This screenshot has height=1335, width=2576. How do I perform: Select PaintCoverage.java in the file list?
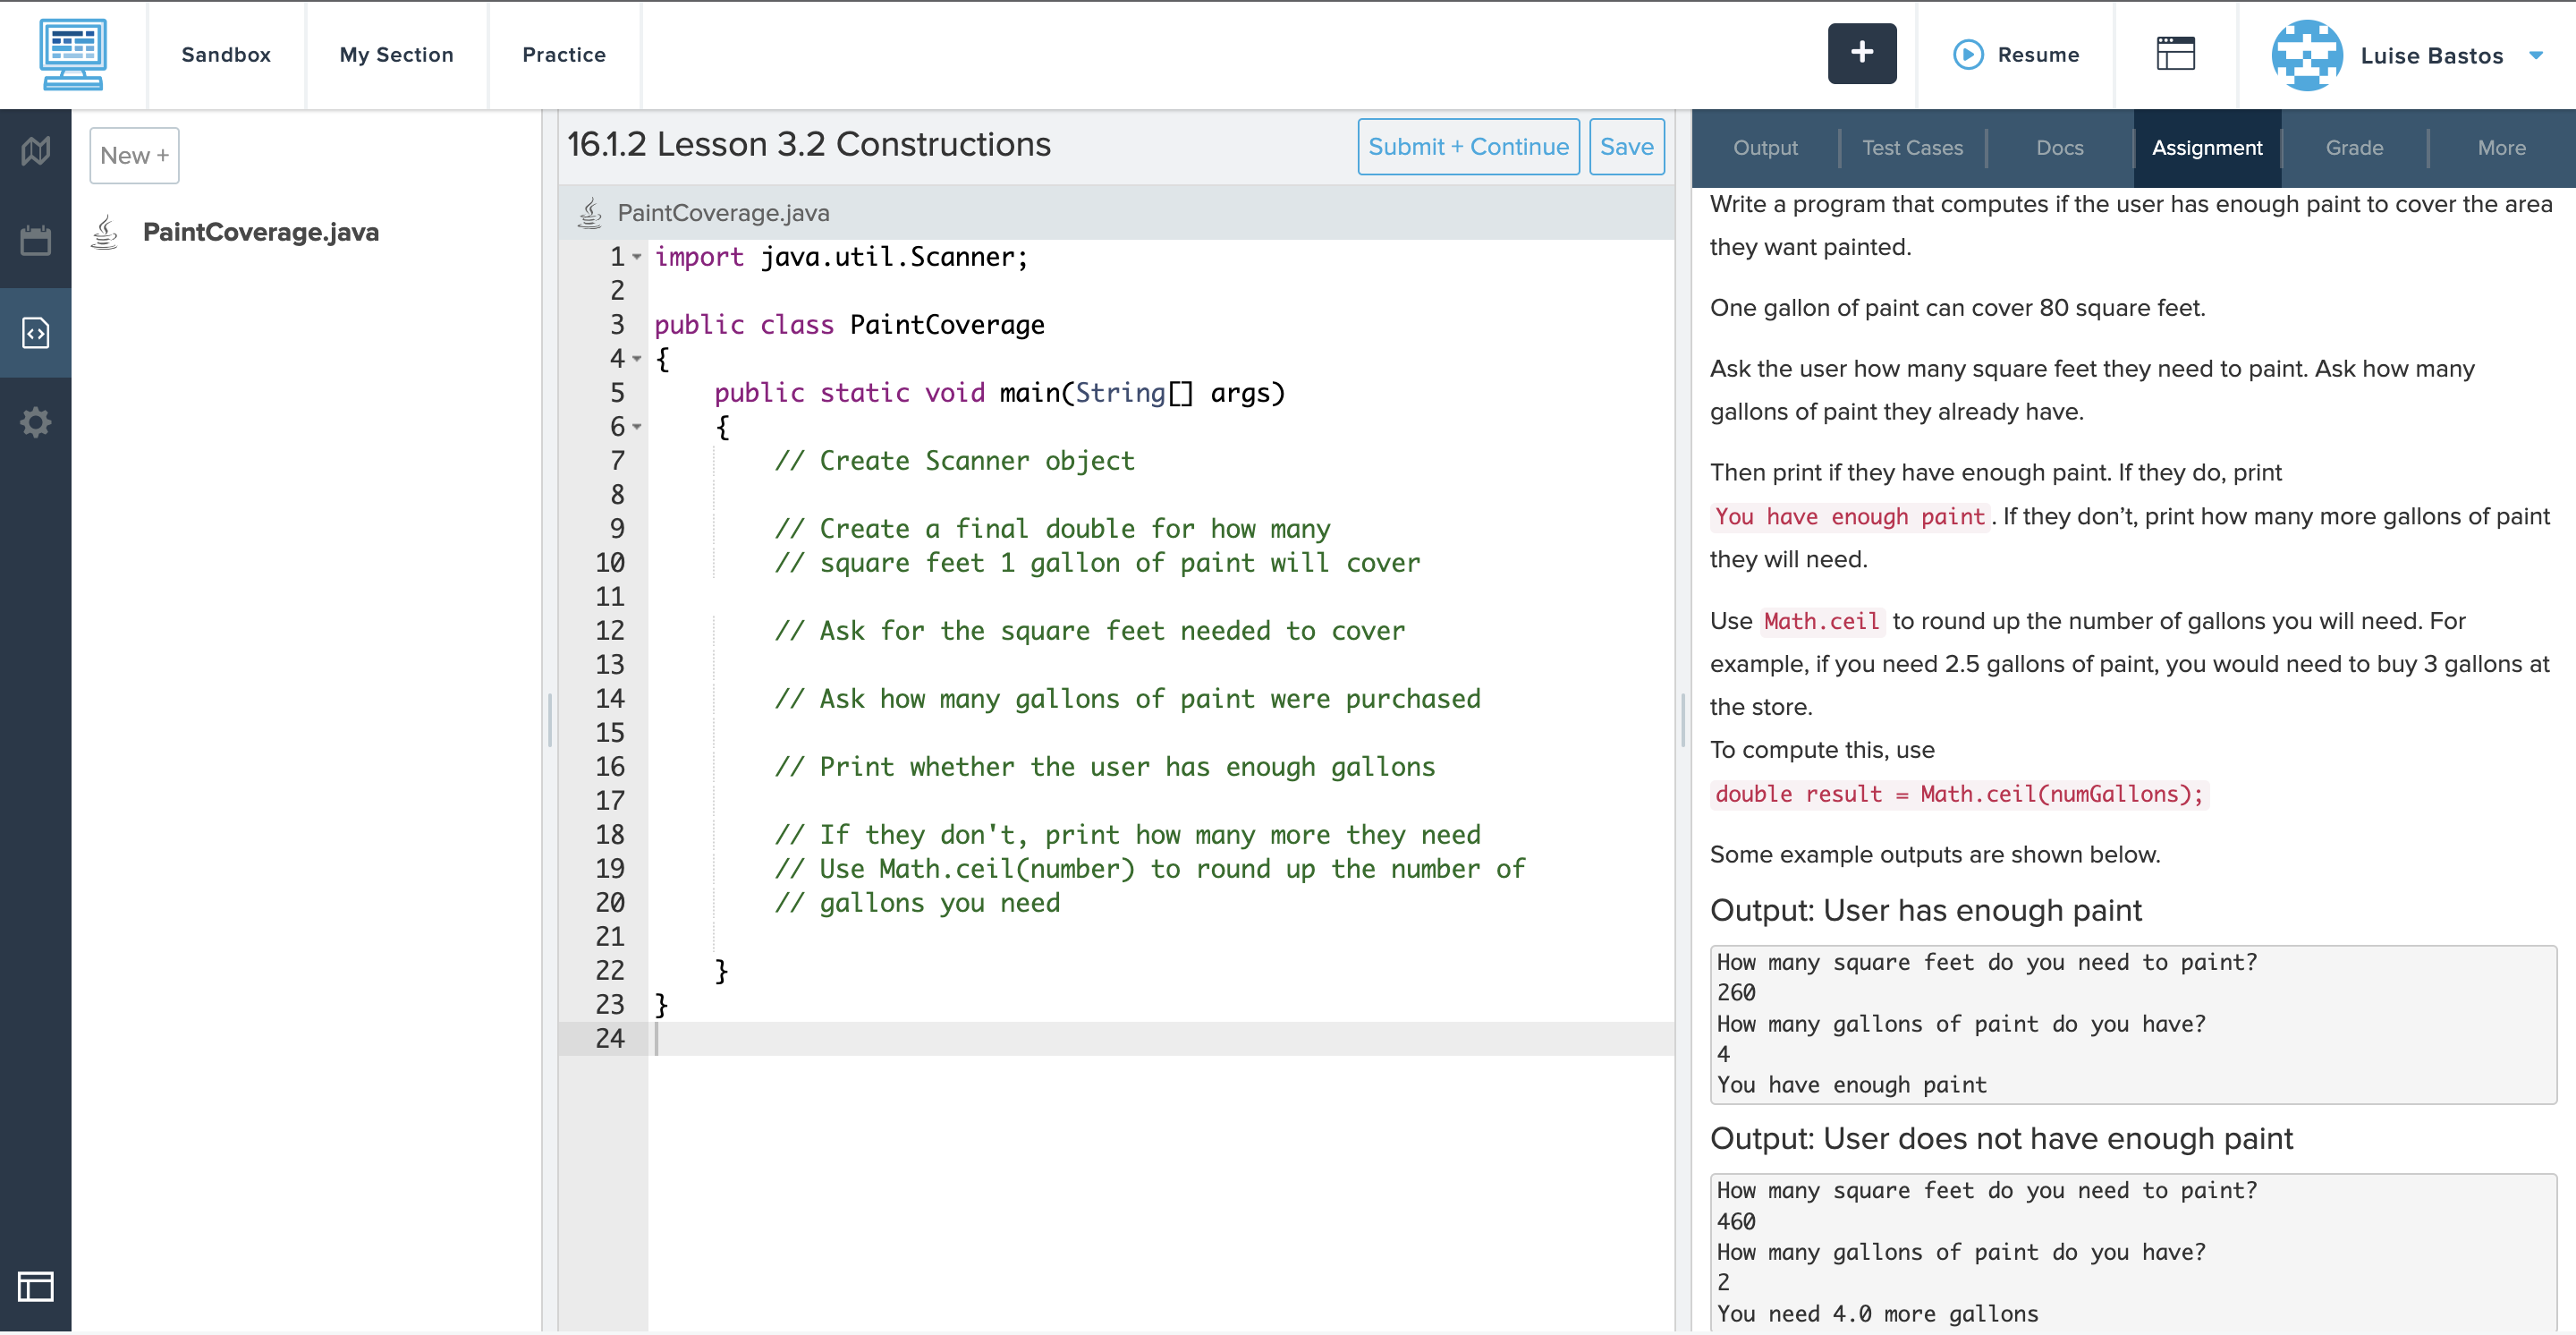click(x=261, y=231)
